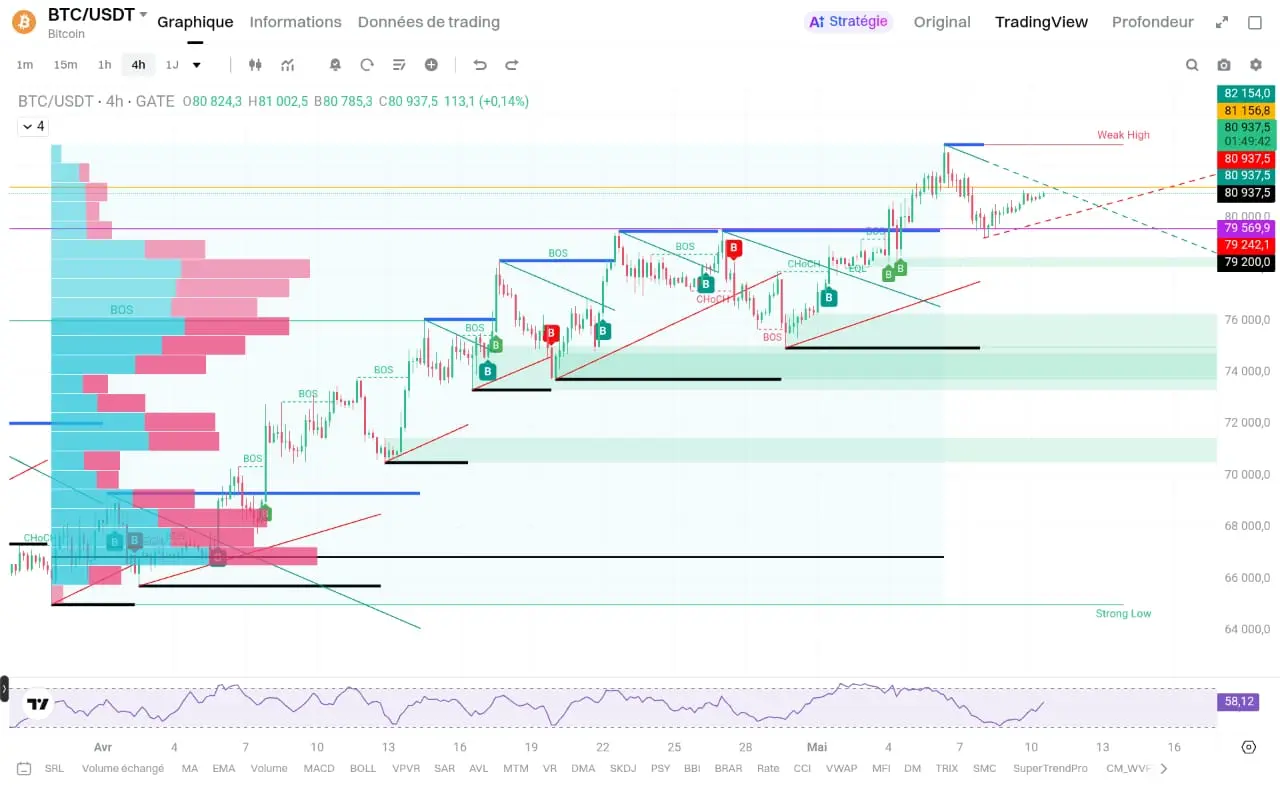Toggle the BOLL indicator
This screenshot has width=1280, height=800.
click(x=363, y=769)
